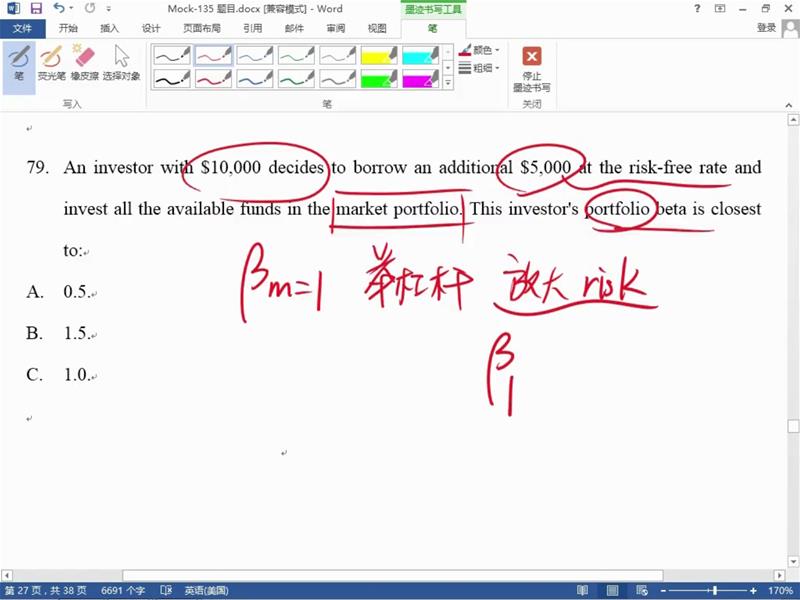The height and width of the screenshot is (600, 800).
Task: Switch to the Page Layout (页面布局) tab
Action: pos(202,29)
